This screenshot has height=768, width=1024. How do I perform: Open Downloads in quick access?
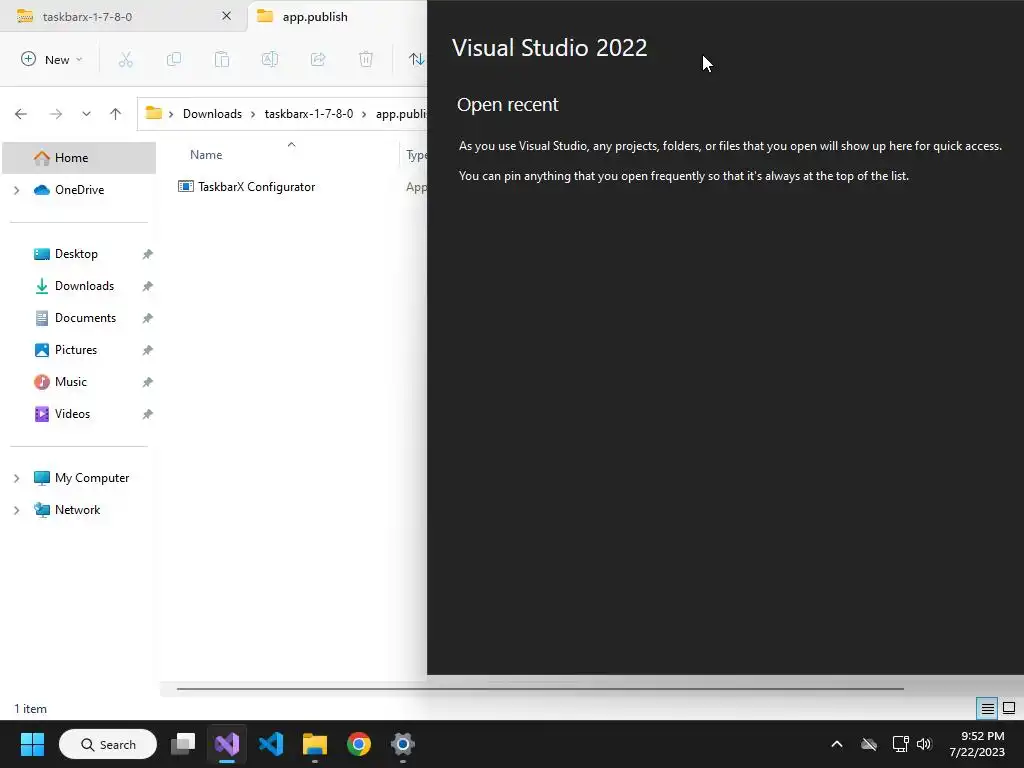pyautogui.click(x=84, y=285)
